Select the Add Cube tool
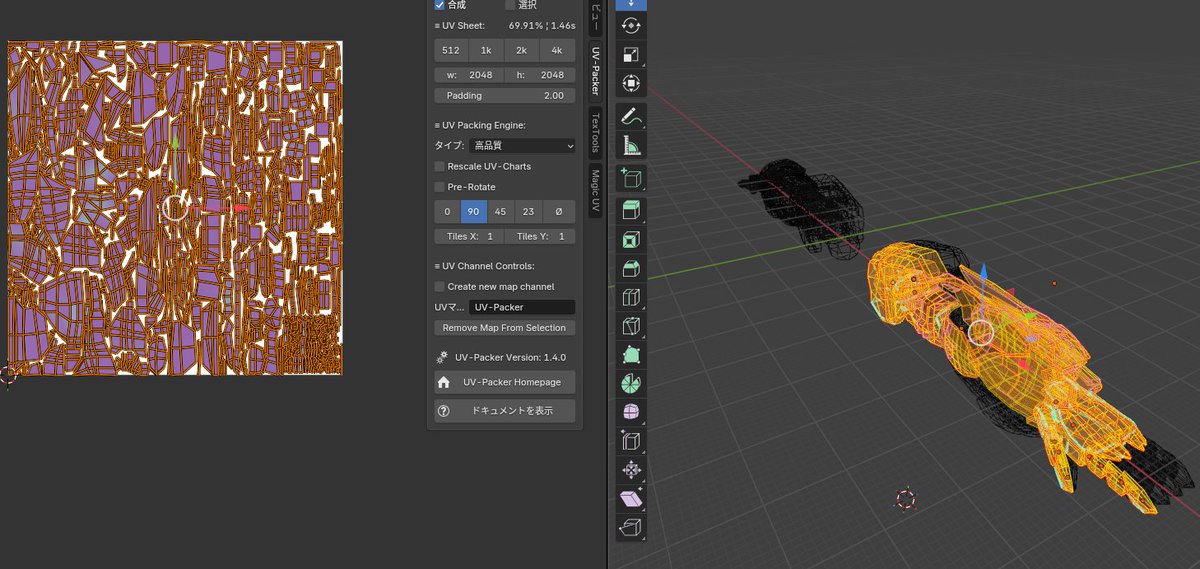Viewport: 1200px width, 569px height. point(631,180)
